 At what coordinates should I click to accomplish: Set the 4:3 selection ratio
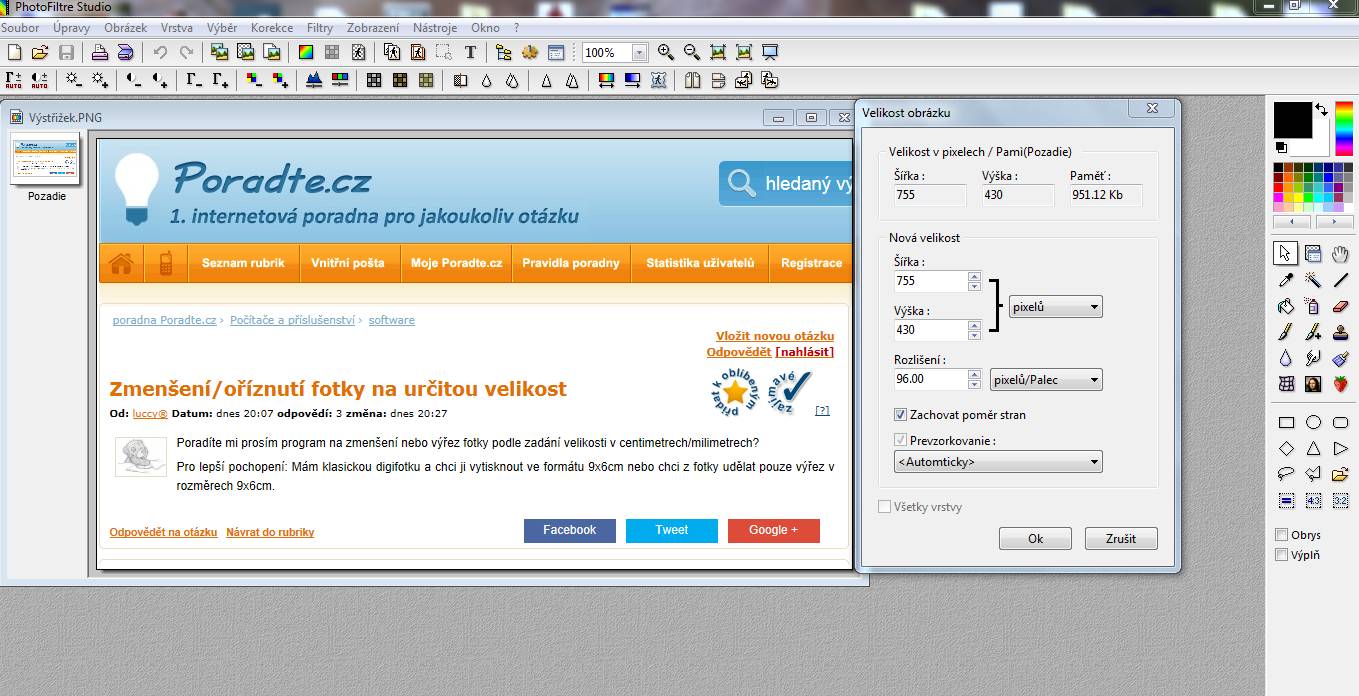(x=1313, y=500)
